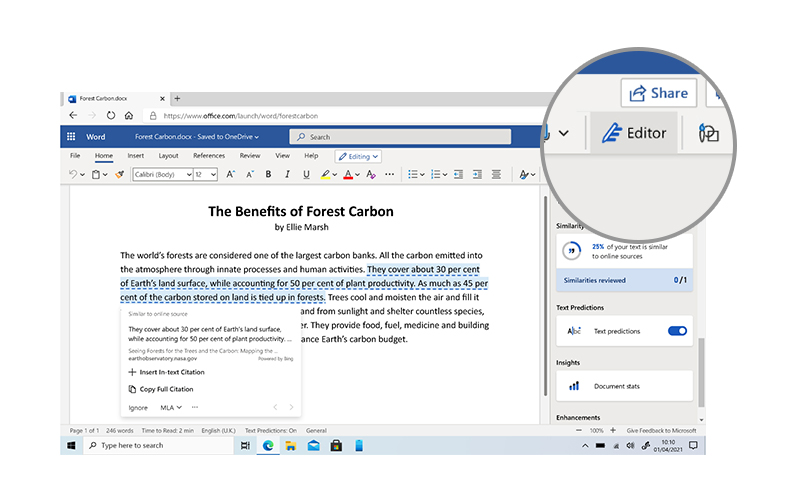Viewport: 800px width, 500px height.
Task: Apply the red font color
Action: [x=348, y=174]
